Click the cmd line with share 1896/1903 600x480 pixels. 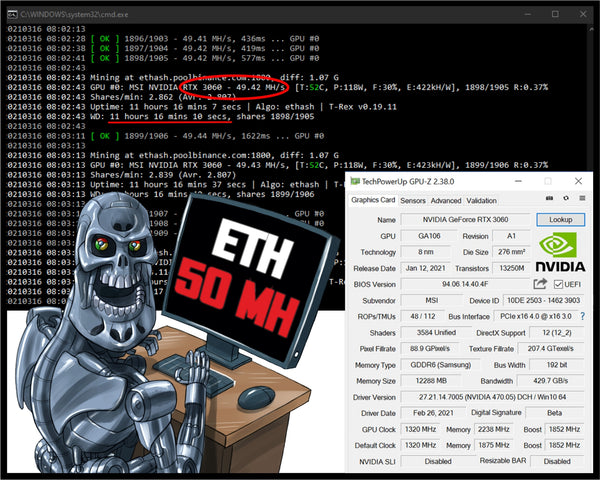pos(163,39)
